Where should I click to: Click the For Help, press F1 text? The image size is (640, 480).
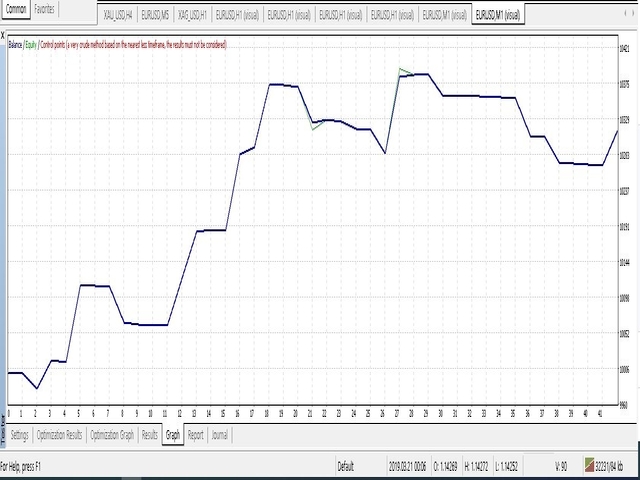20,467
